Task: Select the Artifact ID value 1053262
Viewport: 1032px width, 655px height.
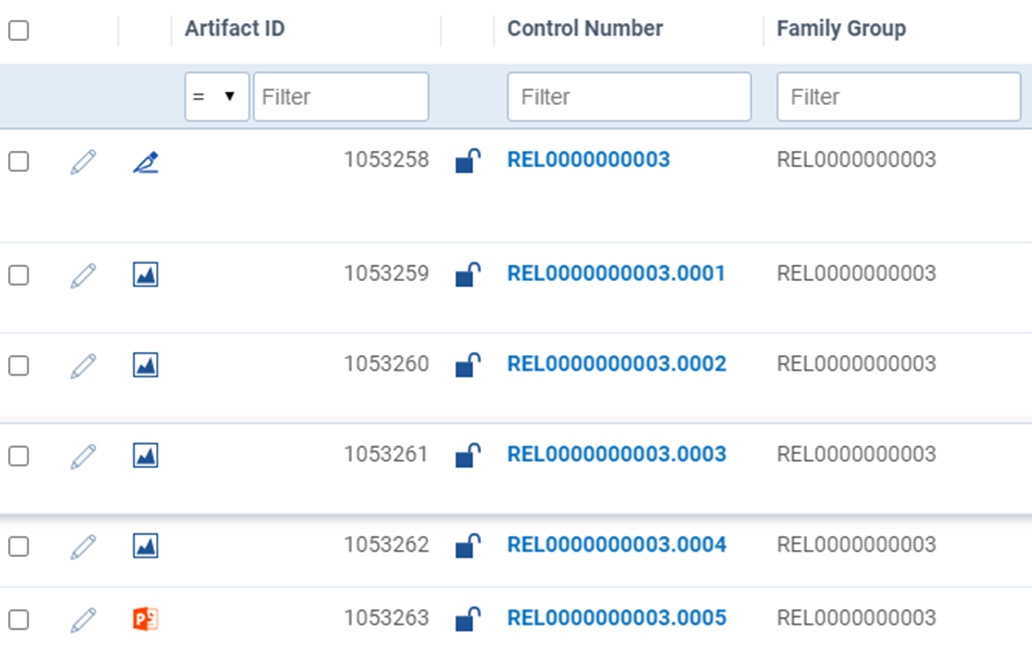Action: 386,544
